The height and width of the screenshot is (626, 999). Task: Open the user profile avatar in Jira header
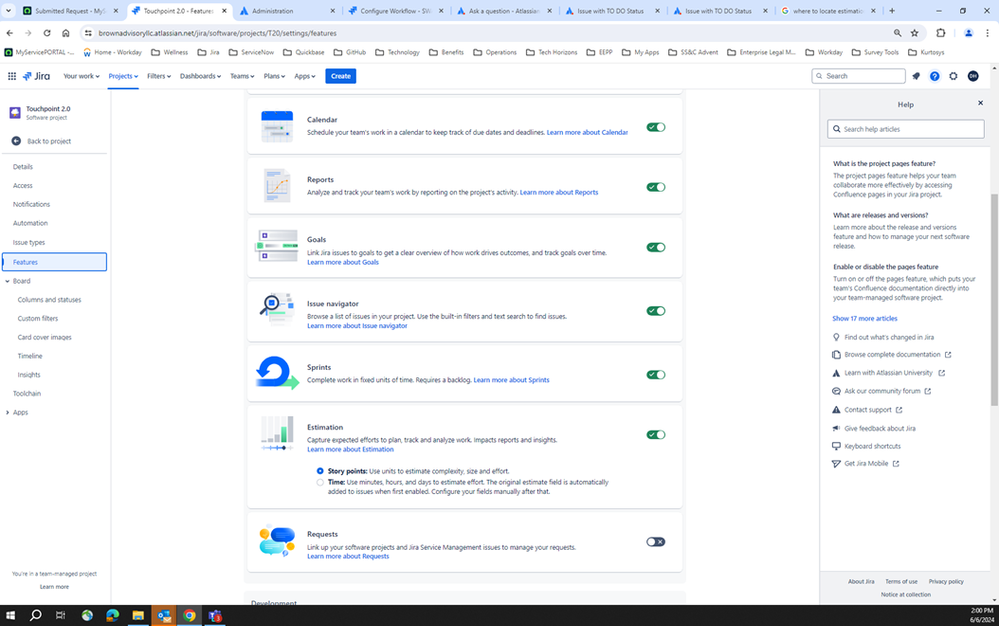tap(973, 76)
